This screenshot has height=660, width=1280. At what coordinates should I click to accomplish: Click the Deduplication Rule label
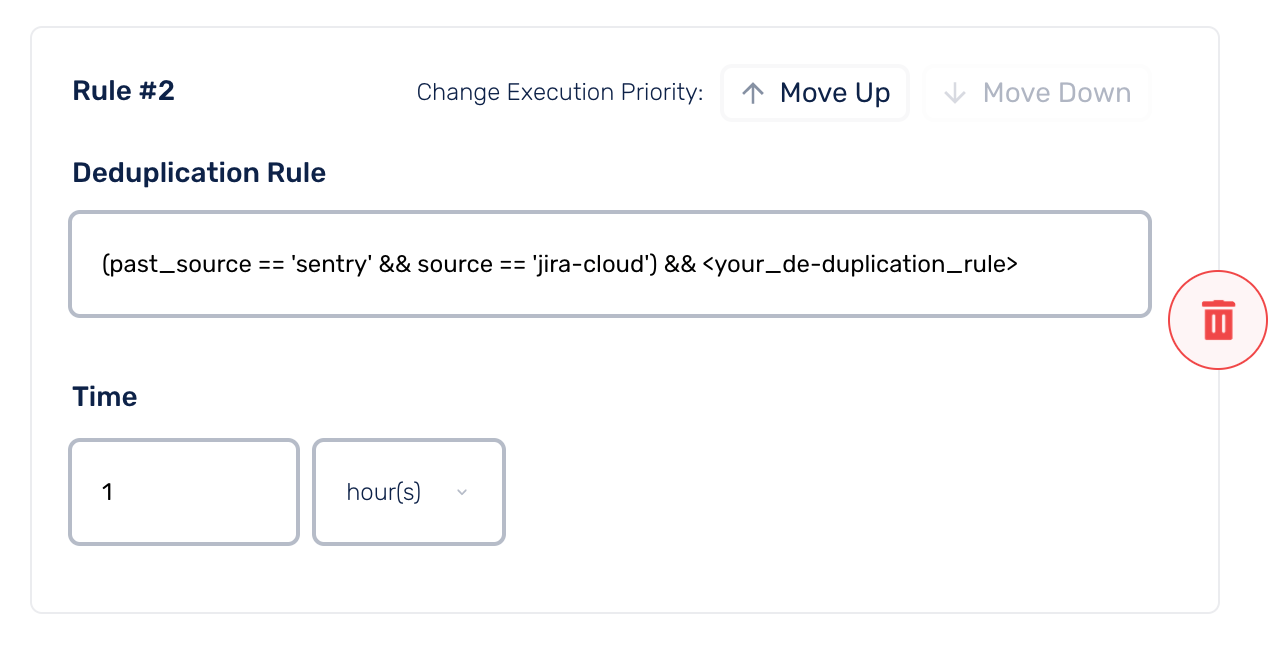[199, 173]
